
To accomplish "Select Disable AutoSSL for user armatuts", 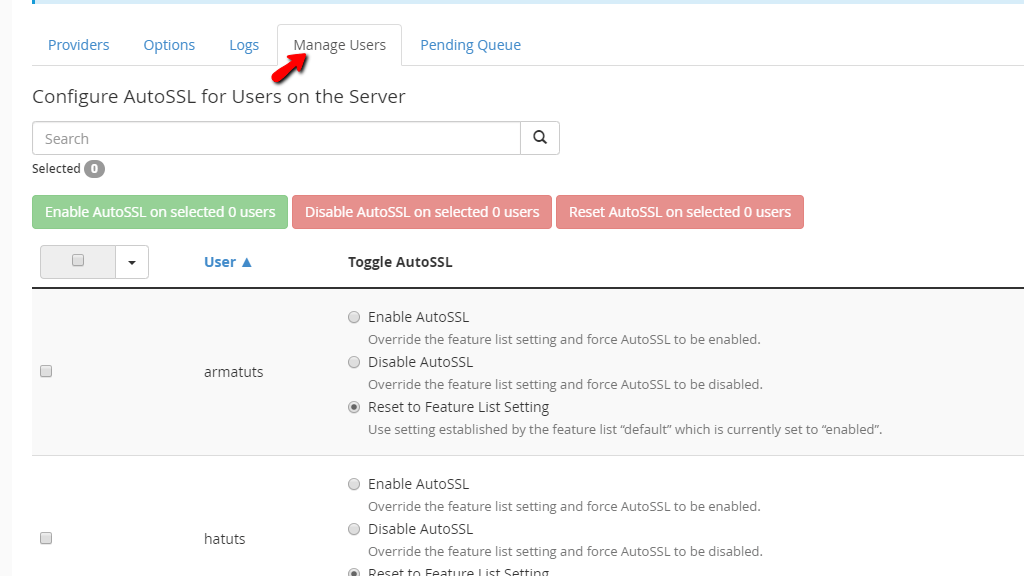I will pos(353,361).
